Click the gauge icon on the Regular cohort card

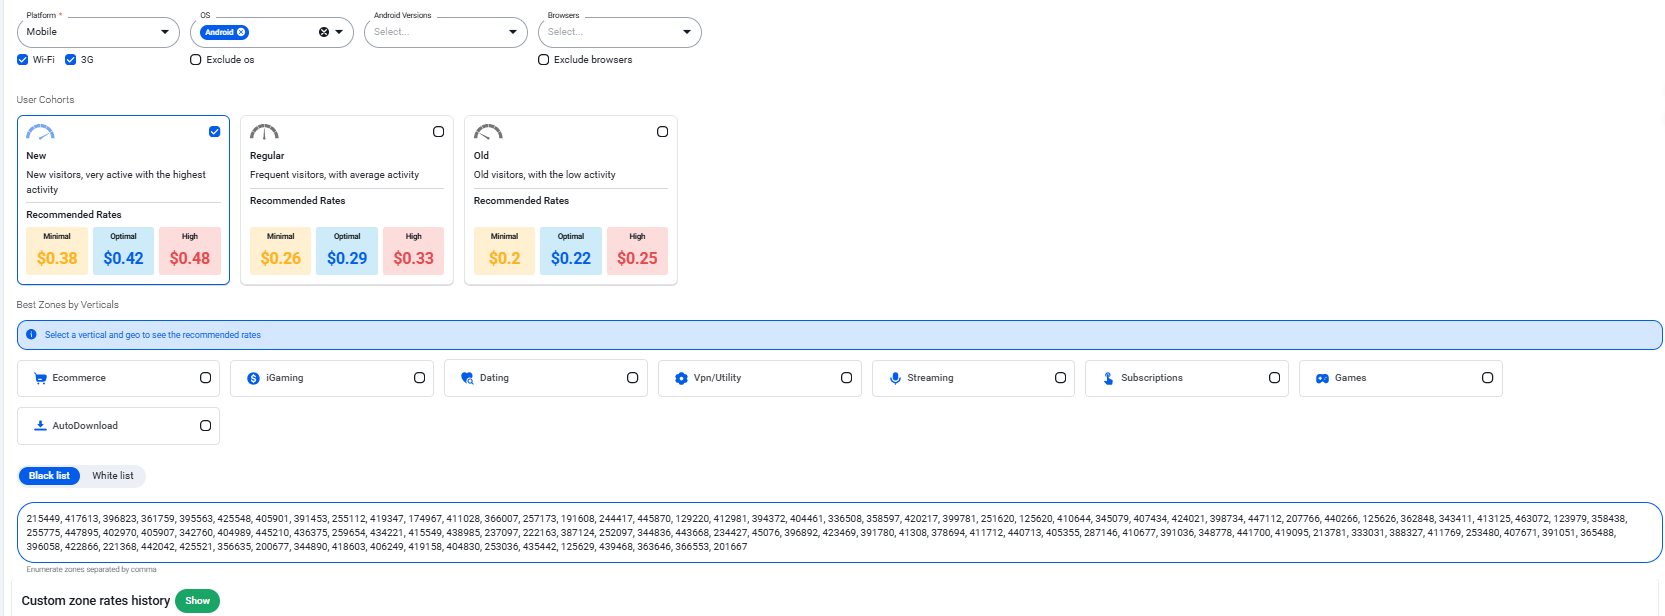(264, 132)
